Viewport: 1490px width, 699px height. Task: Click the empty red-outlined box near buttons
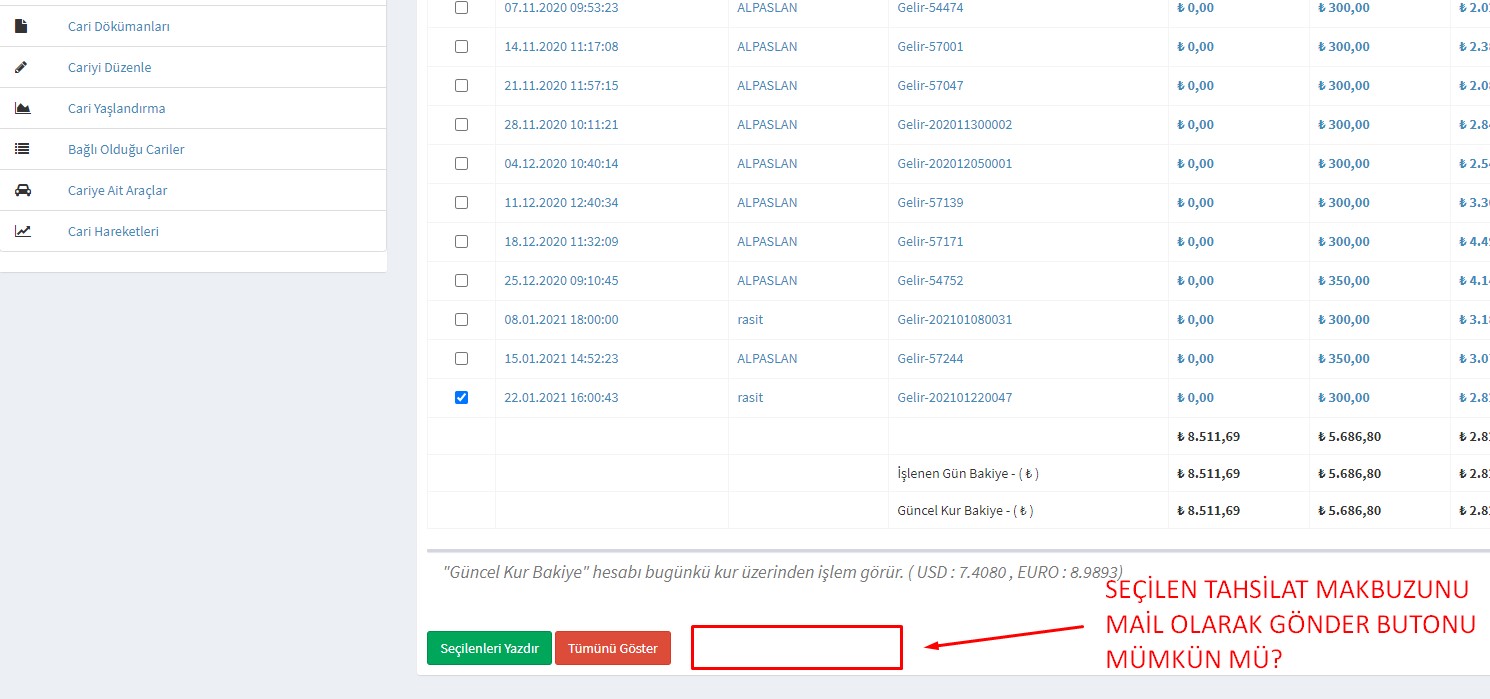796,647
